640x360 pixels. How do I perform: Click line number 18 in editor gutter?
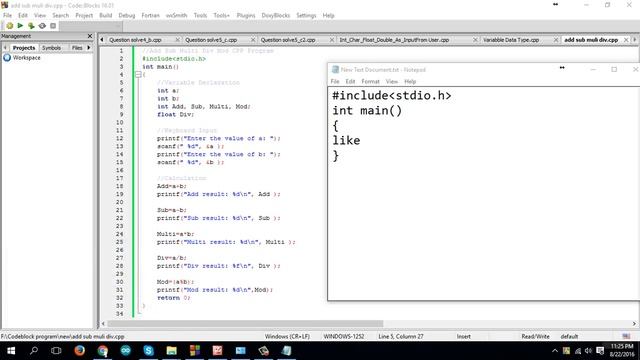click(120, 186)
